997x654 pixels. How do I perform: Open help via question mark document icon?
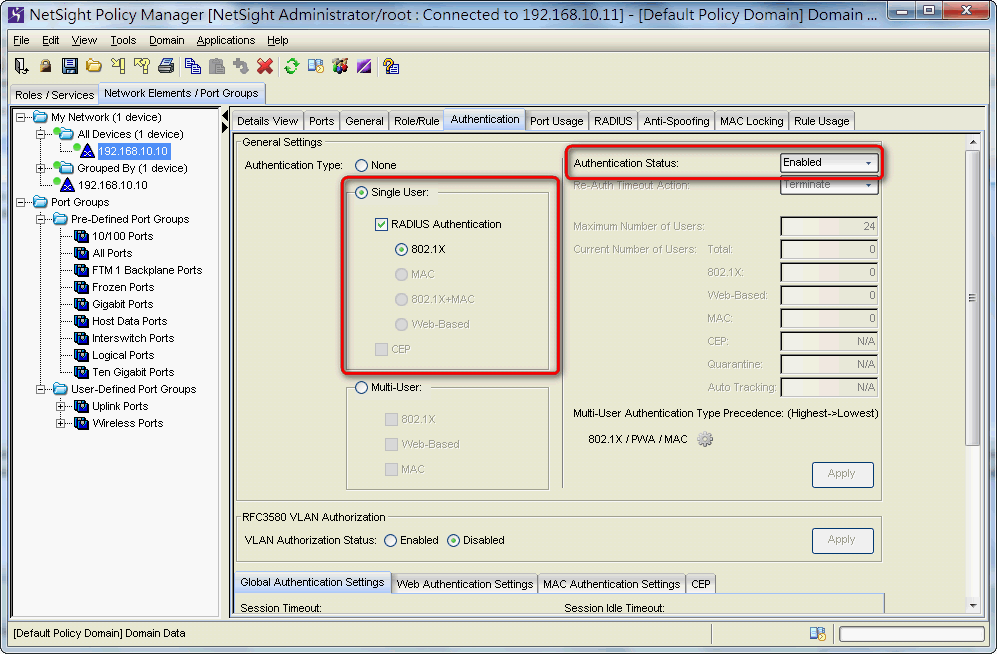[x=391, y=66]
